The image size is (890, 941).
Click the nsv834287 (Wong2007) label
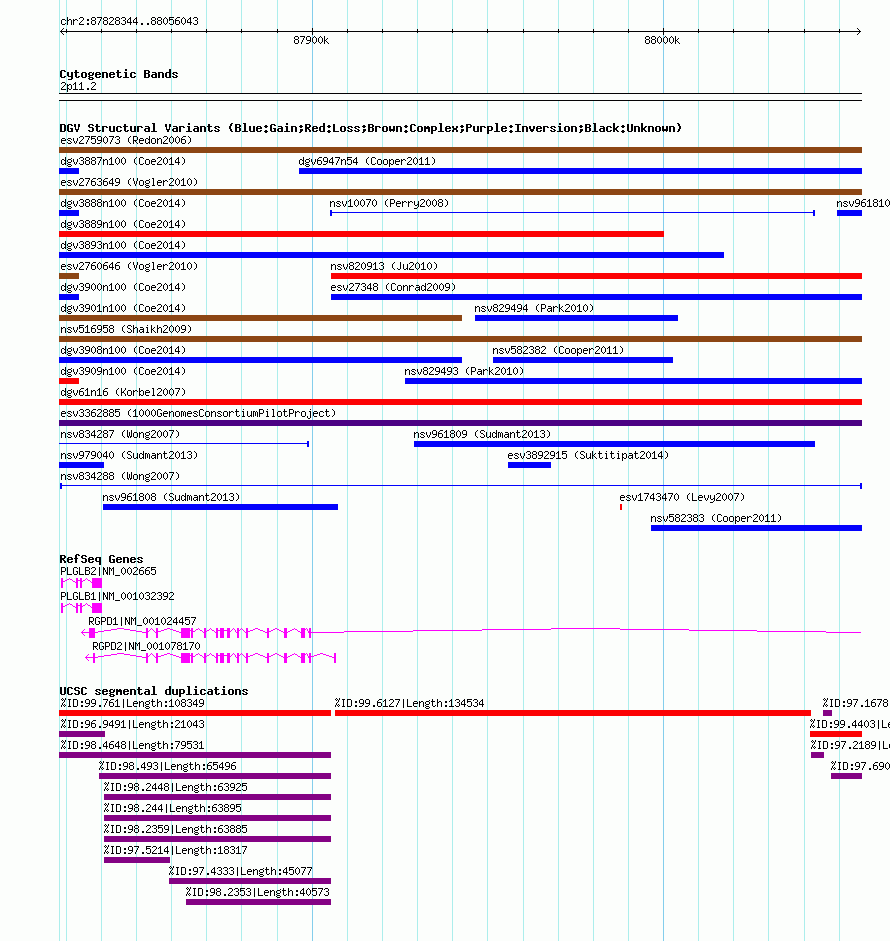pos(120,434)
